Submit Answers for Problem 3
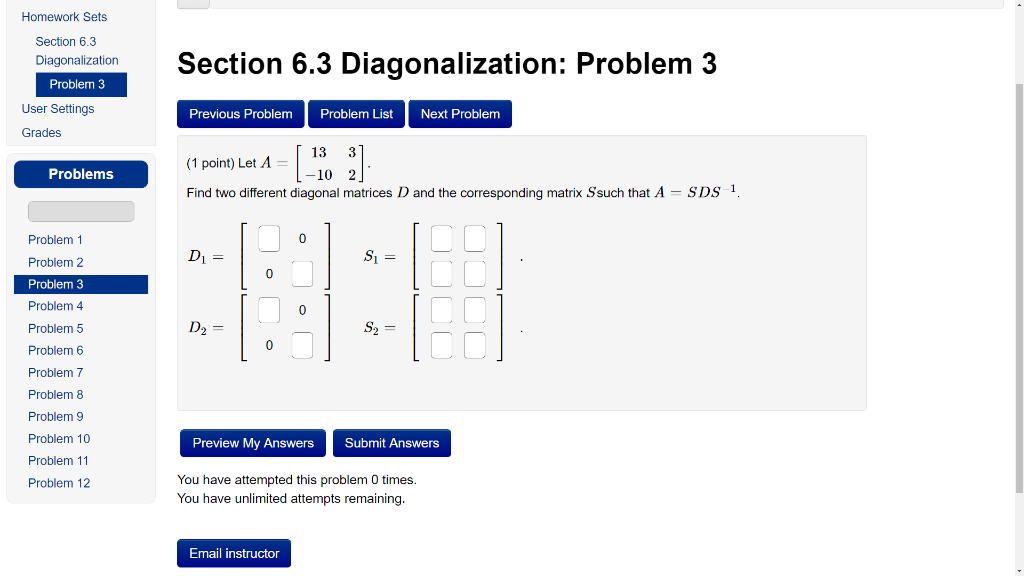Image resolution: width=1024 pixels, height=576 pixels. pyautogui.click(x=391, y=442)
